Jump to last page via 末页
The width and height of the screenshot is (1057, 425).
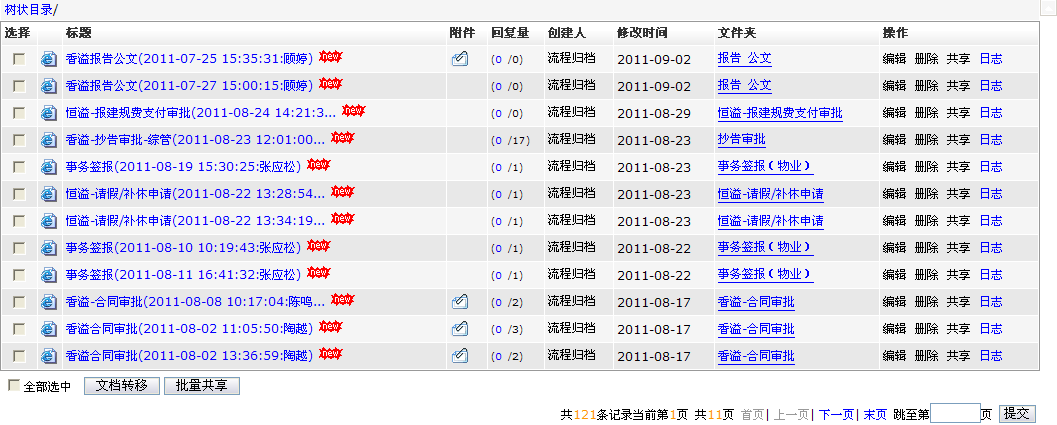[875, 414]
